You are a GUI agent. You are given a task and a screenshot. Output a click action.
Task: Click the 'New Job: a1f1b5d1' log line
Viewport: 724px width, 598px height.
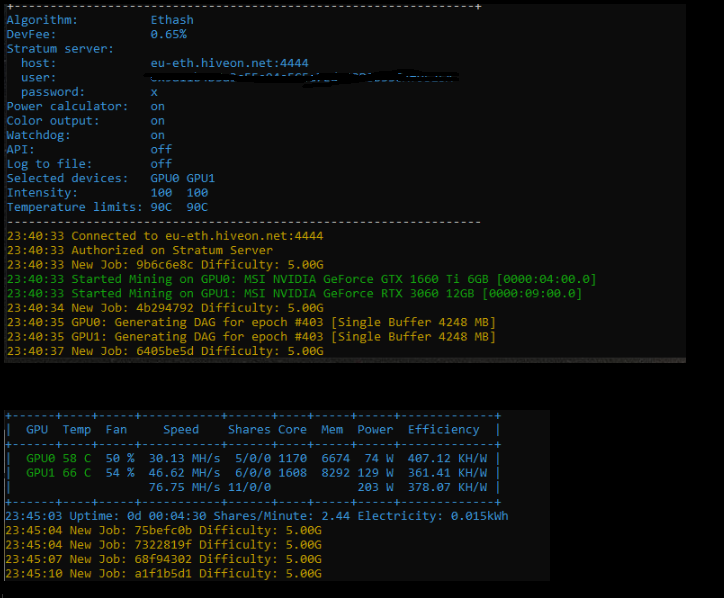click(163, 574)
